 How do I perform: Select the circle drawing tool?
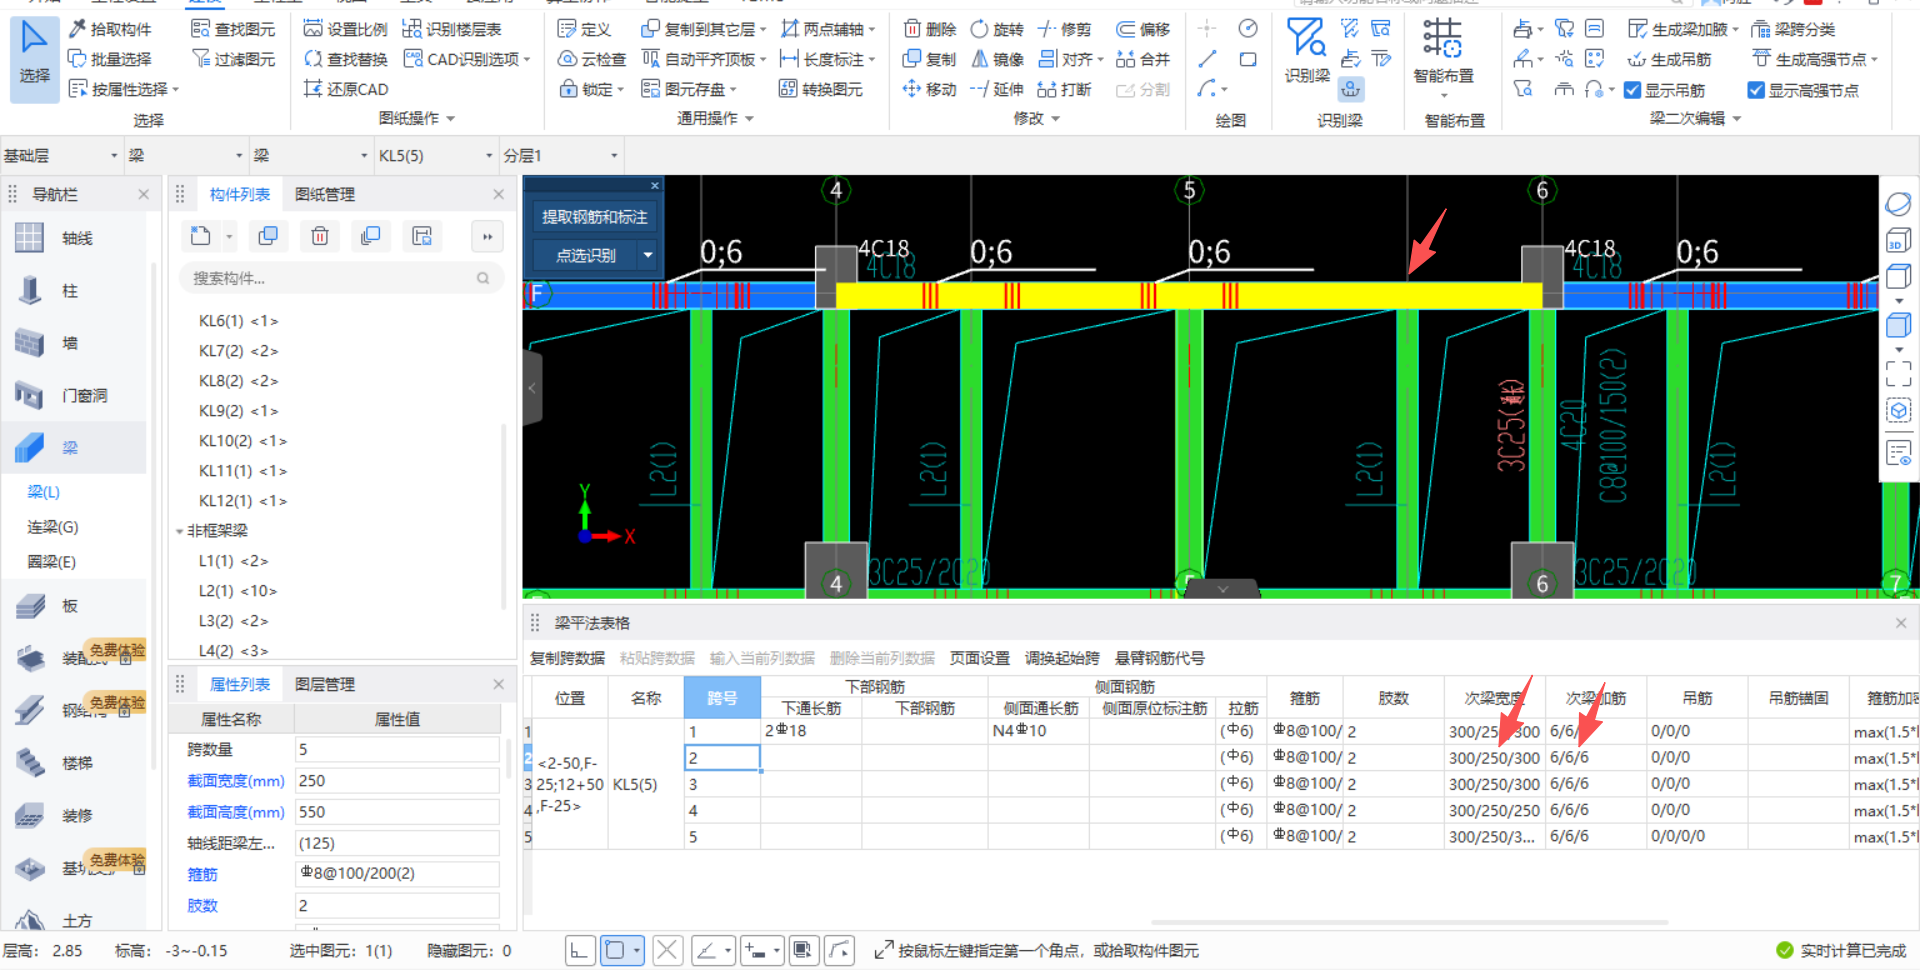click(x=1248, y=28)
